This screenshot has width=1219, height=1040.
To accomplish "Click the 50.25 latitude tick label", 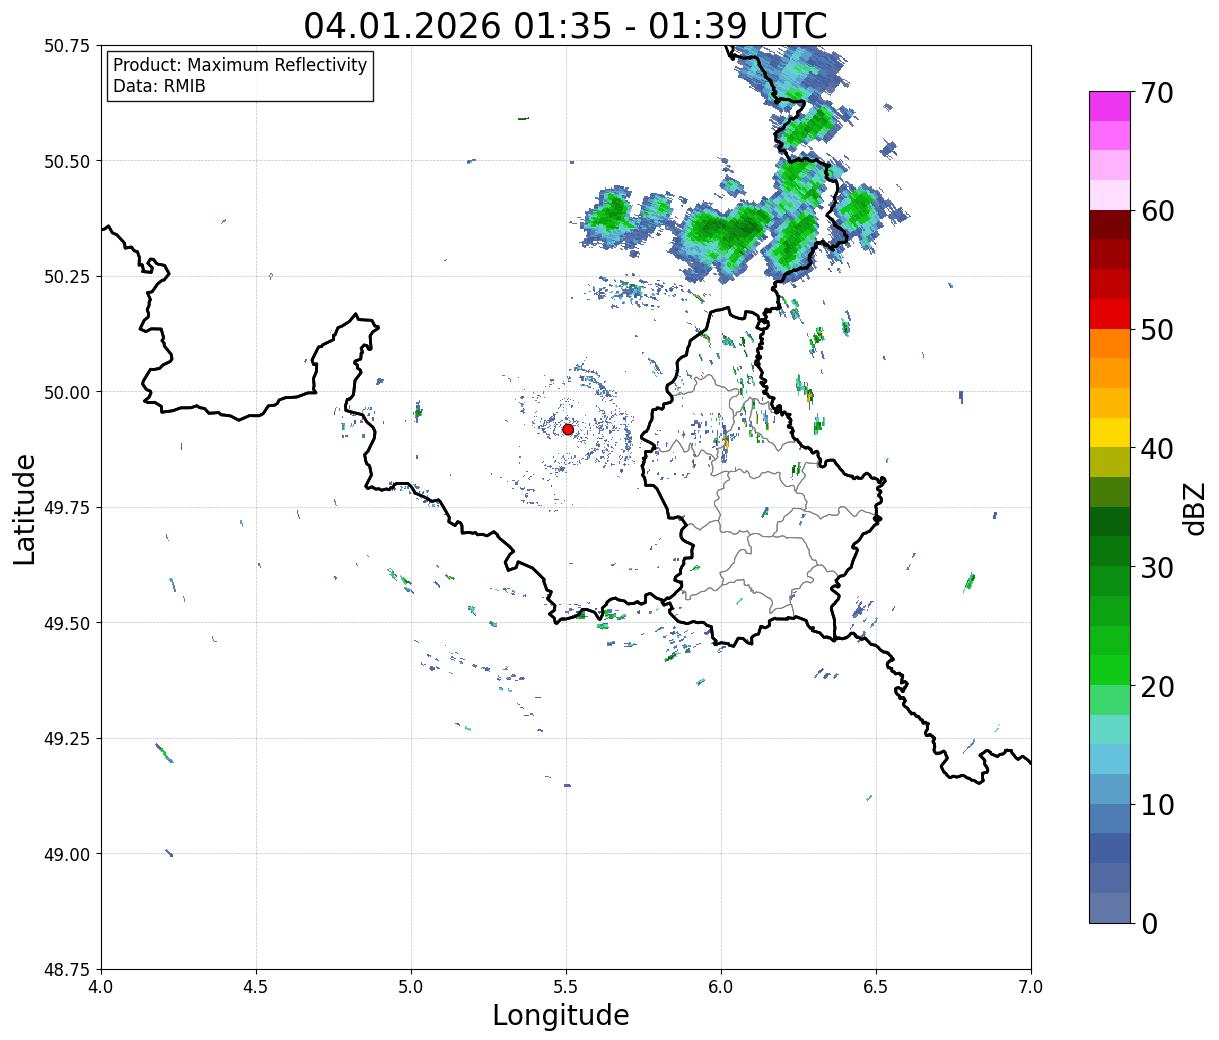I will pyautogui.click(x=67, y=277).
